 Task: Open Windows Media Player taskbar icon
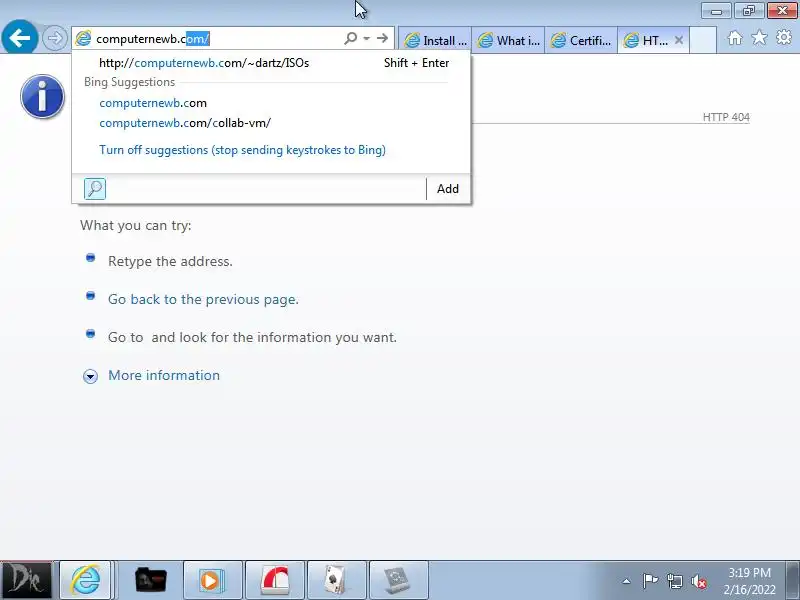[212, 580]
